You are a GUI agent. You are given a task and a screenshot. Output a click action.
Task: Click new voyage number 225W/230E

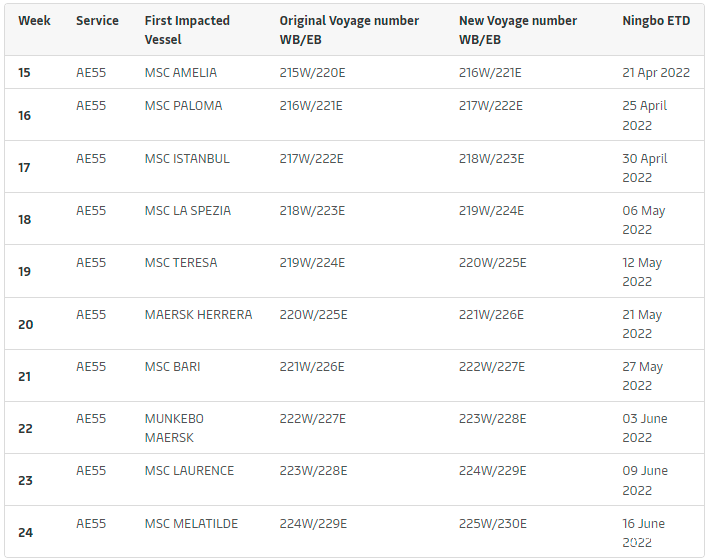(x=491, y=524)
